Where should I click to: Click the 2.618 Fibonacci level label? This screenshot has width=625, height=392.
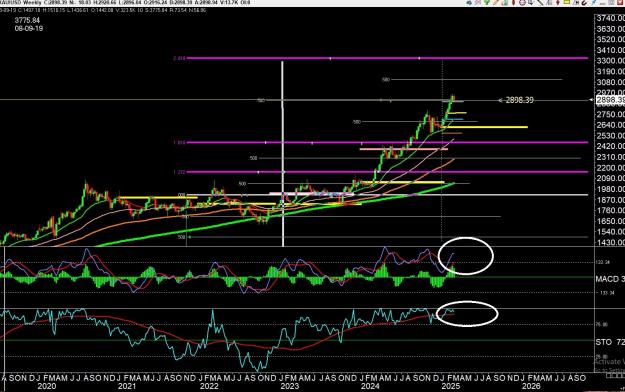pyautogui.click(x=179, y=58)
